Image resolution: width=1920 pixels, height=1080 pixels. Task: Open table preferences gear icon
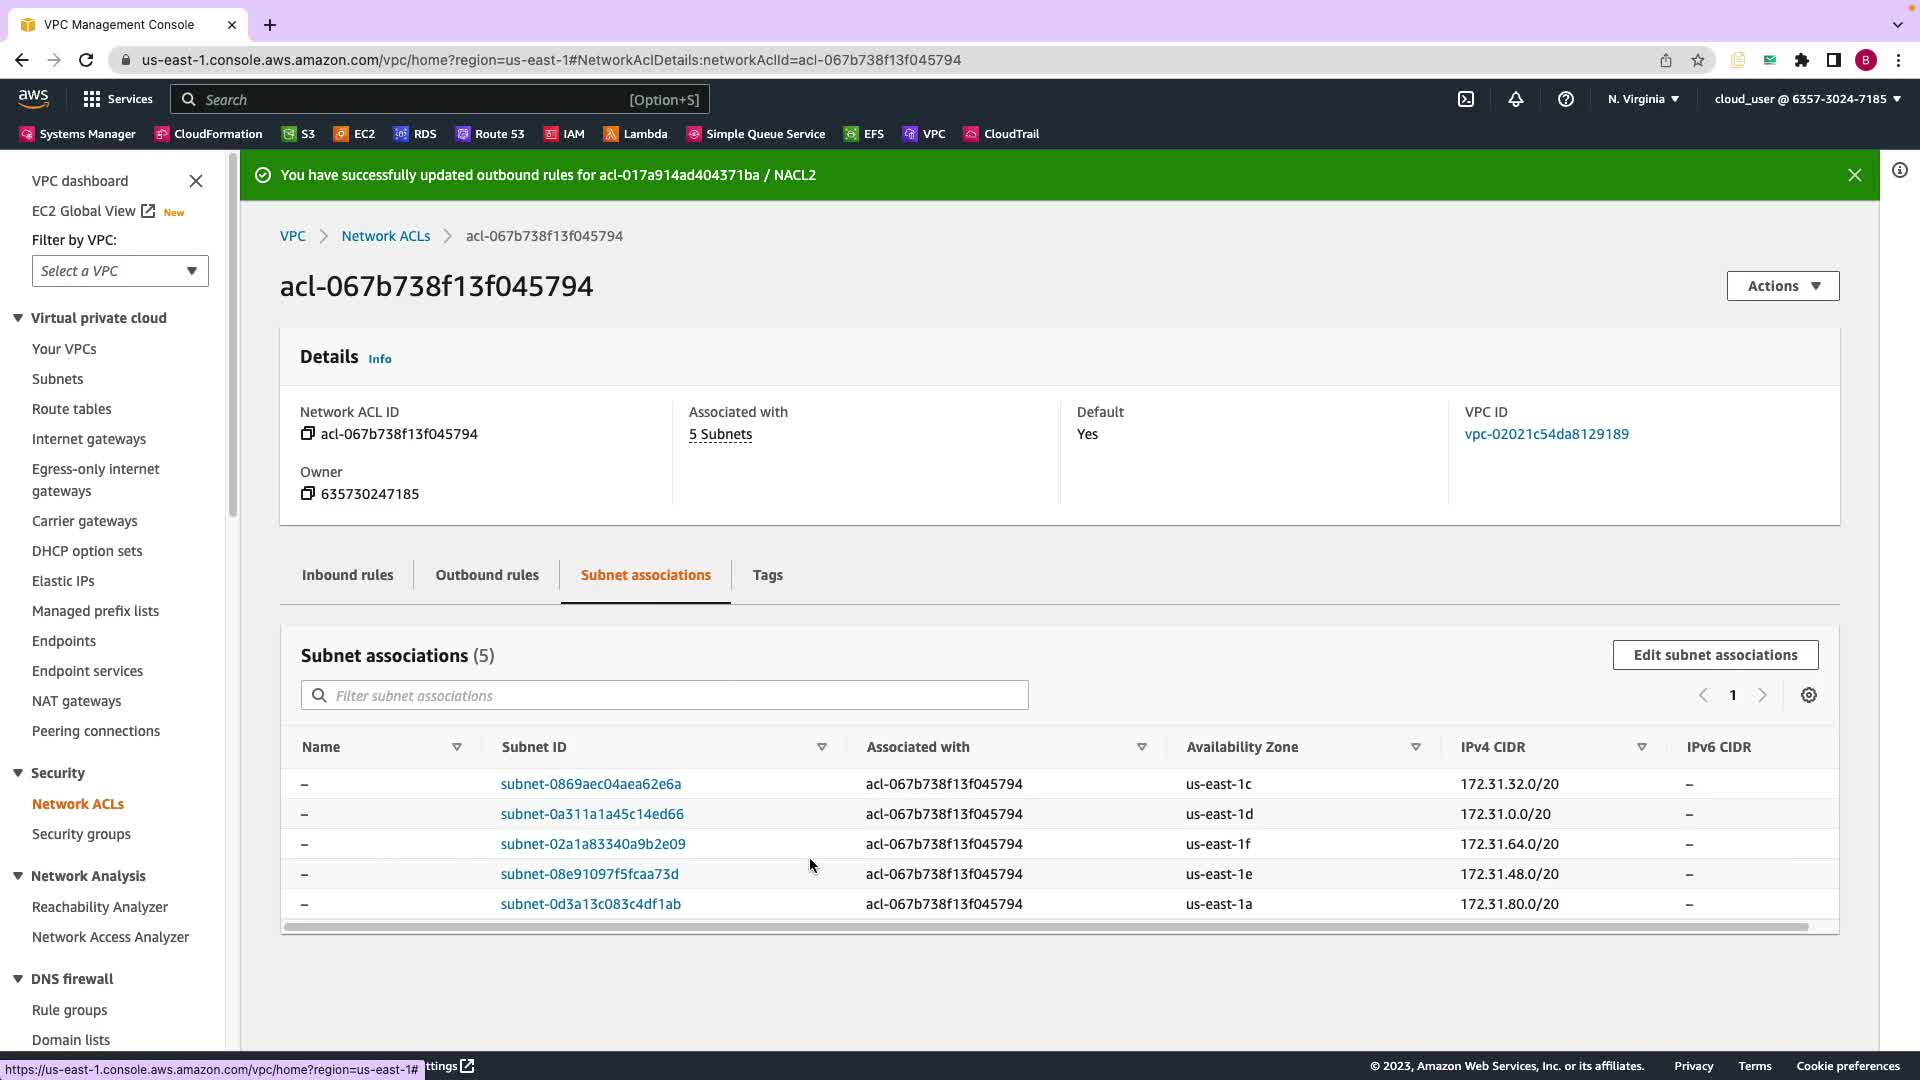coord(1809,696)
